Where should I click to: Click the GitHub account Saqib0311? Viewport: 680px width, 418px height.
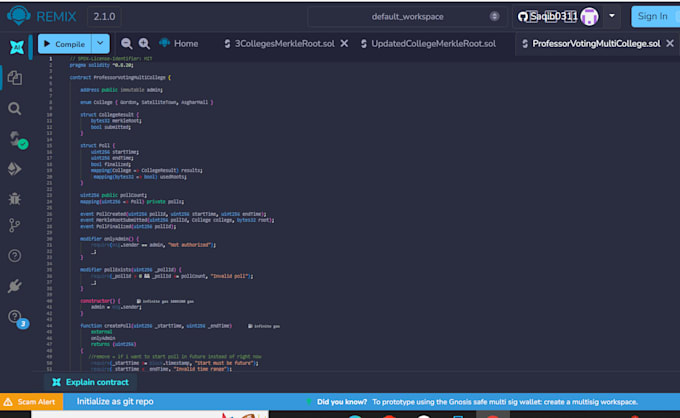click(x=549, y=16)
